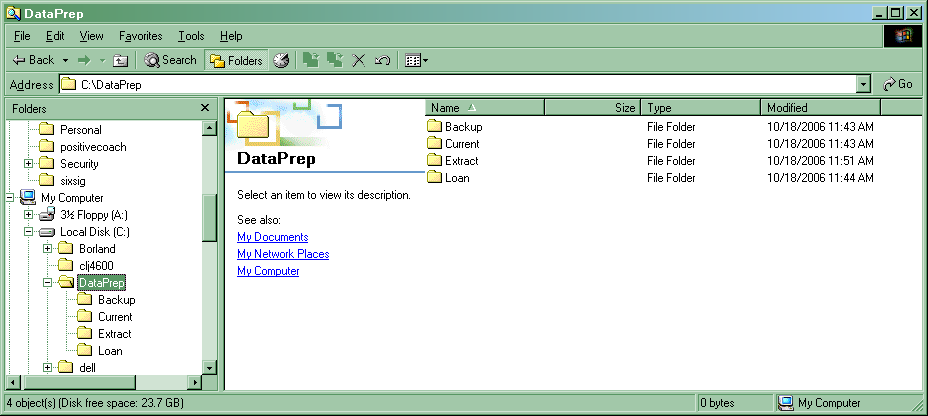Screen dimensions: 928x416
Task: Select Backup subfolder in folder tree
Action: (117, 300)
